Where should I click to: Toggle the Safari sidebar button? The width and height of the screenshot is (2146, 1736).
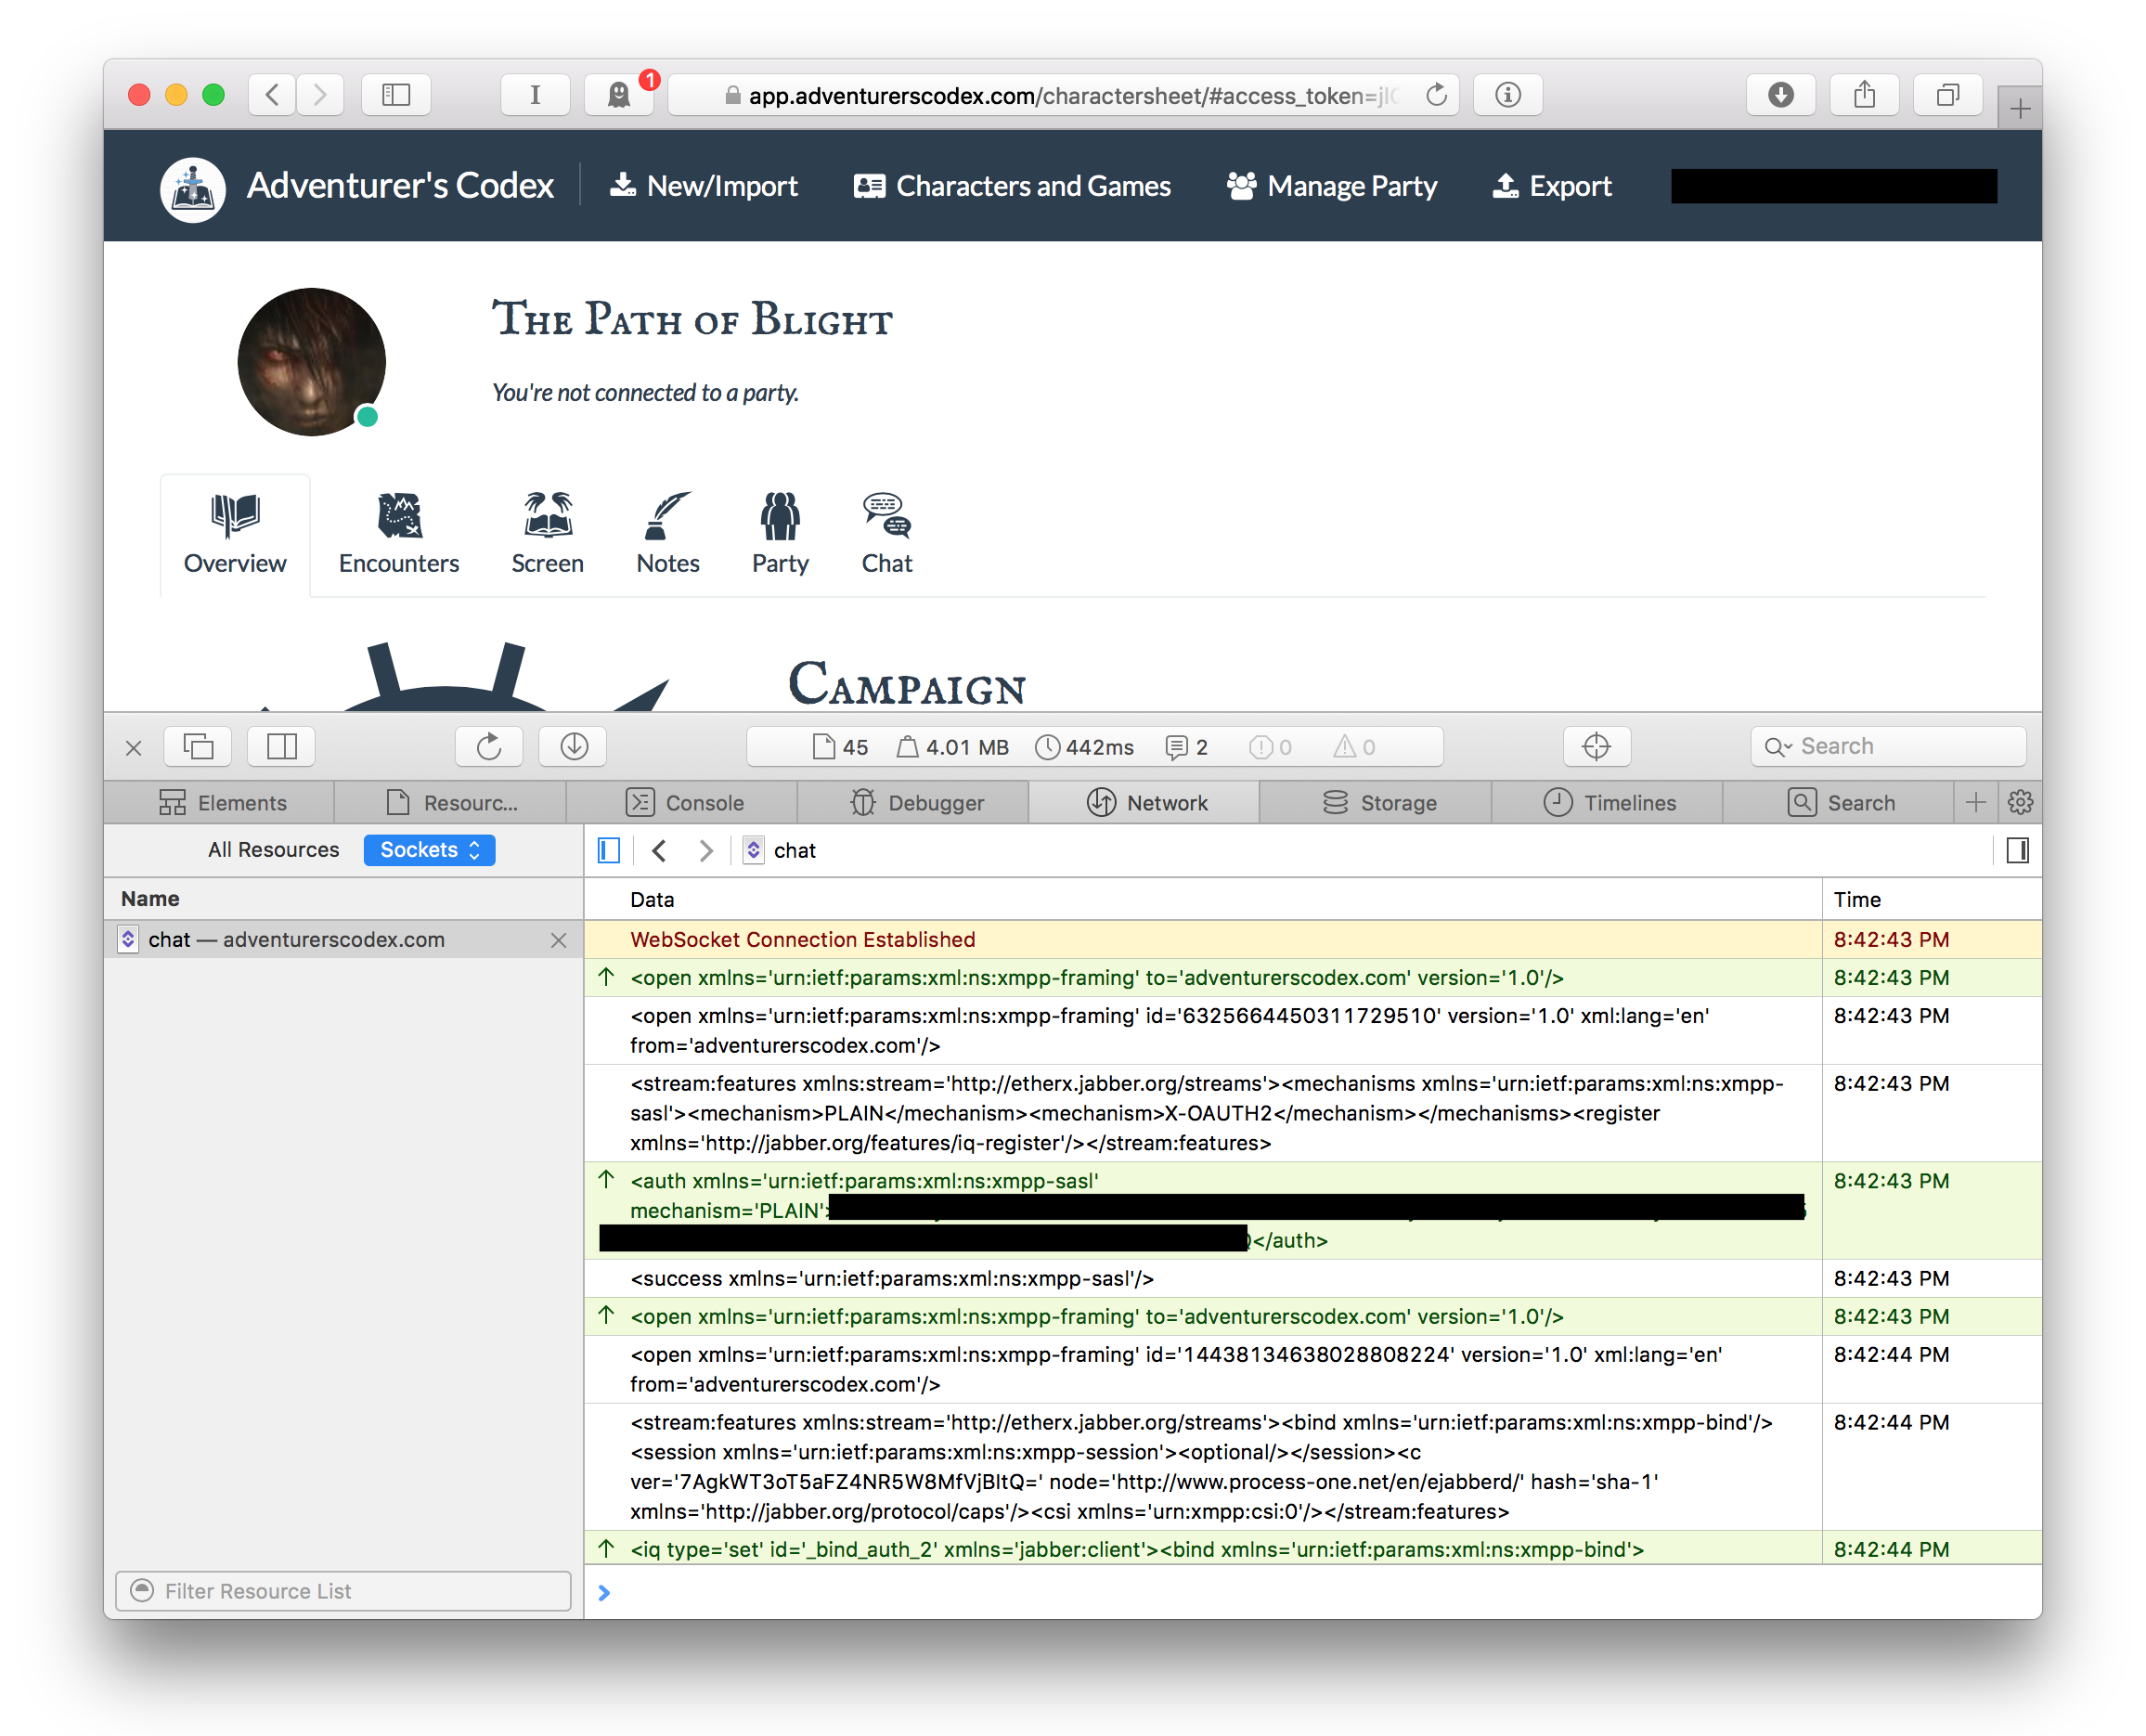point(396,95)
